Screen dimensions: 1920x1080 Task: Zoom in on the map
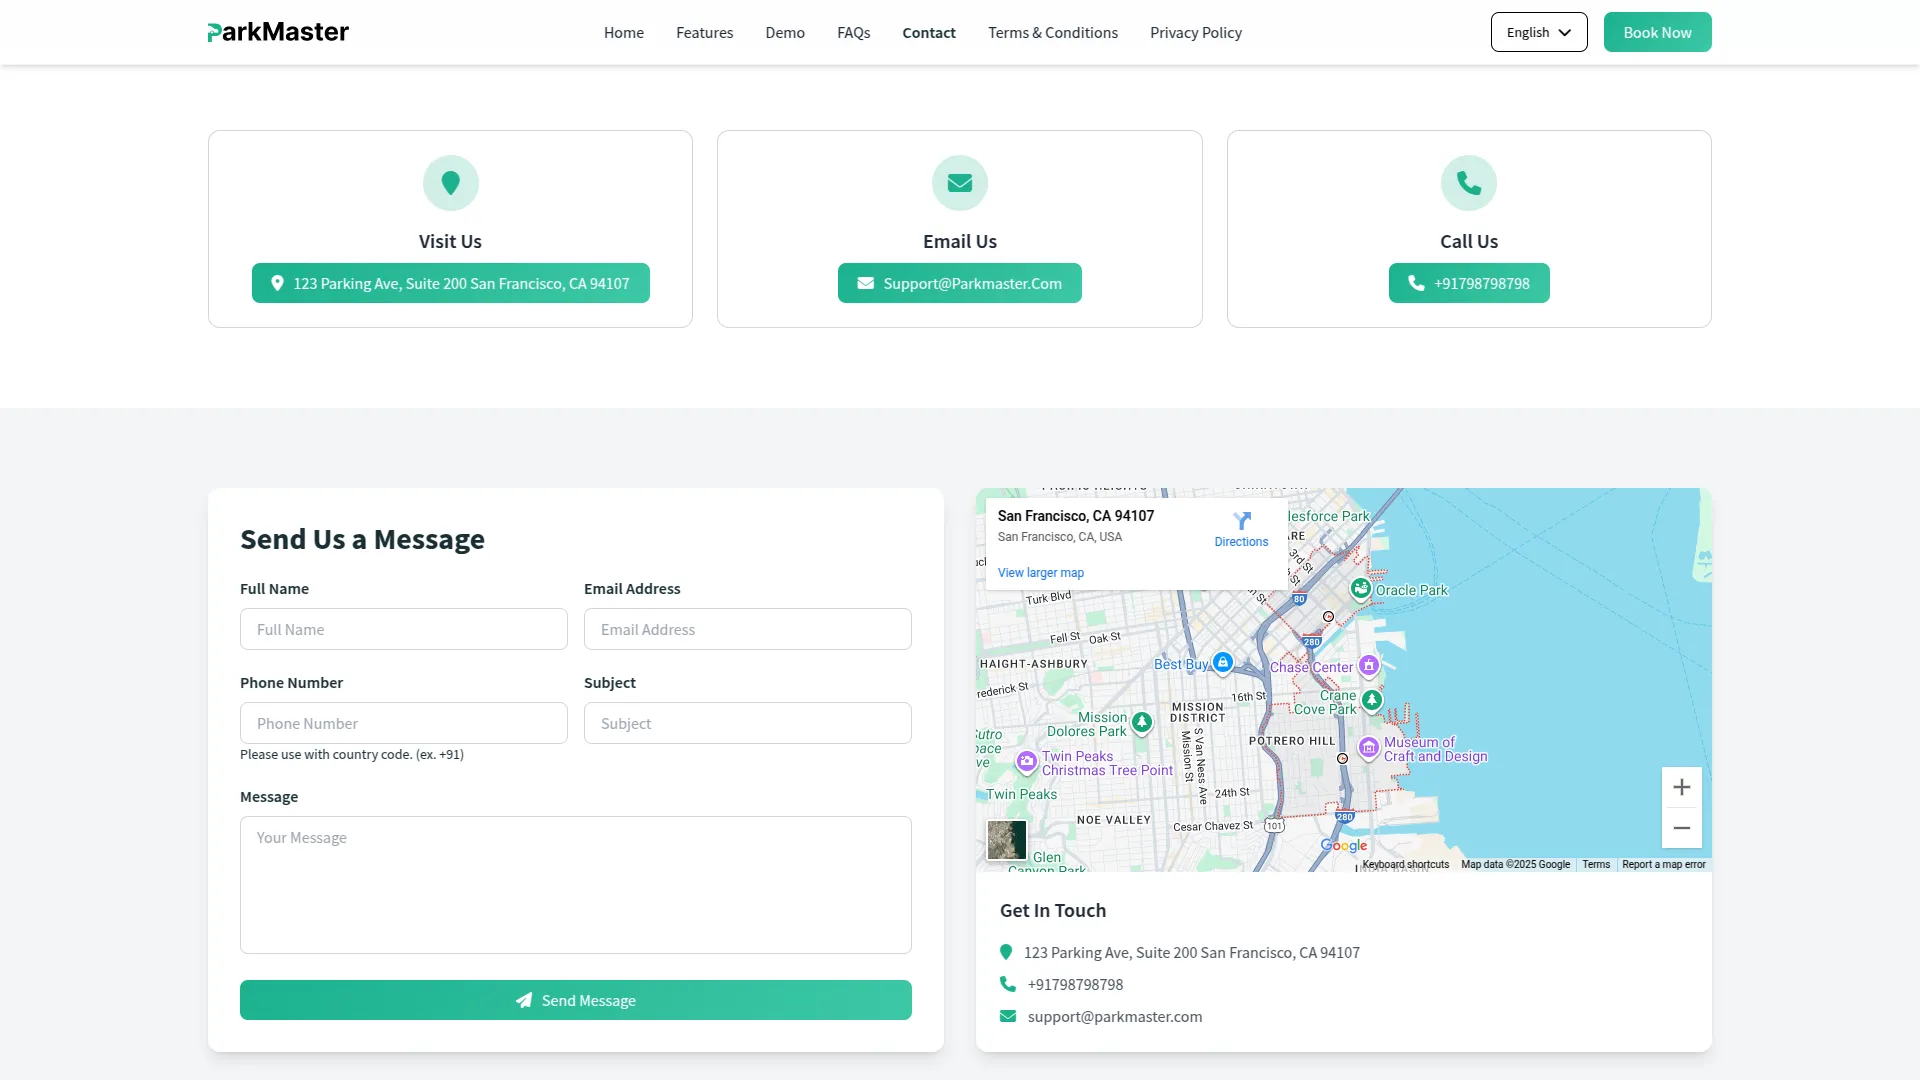click(1682, 787)
